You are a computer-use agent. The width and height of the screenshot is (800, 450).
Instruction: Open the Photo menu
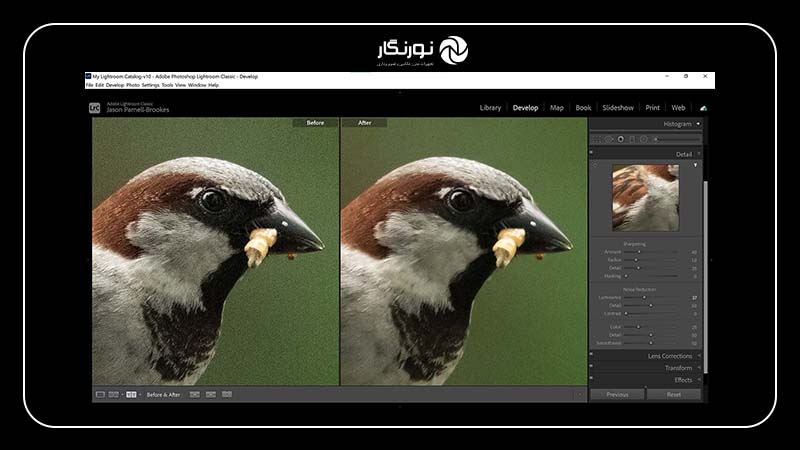tap(133, 85)
